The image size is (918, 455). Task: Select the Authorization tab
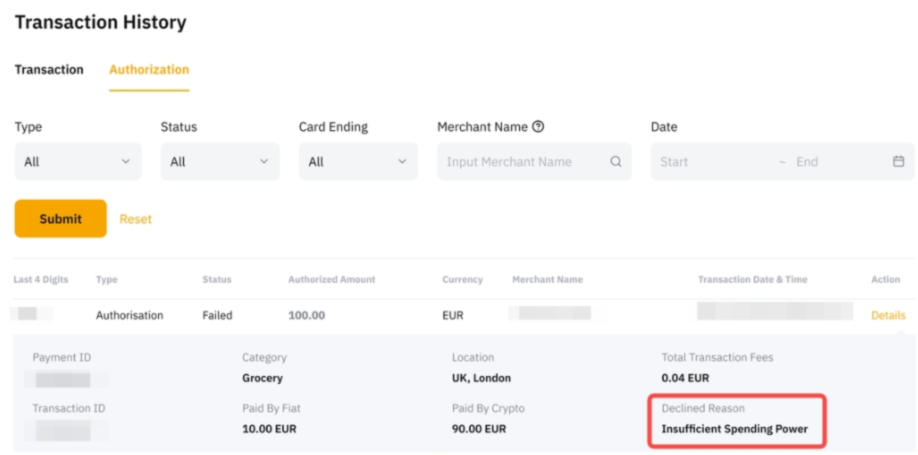pyautogui.click(x=149, y=70)
